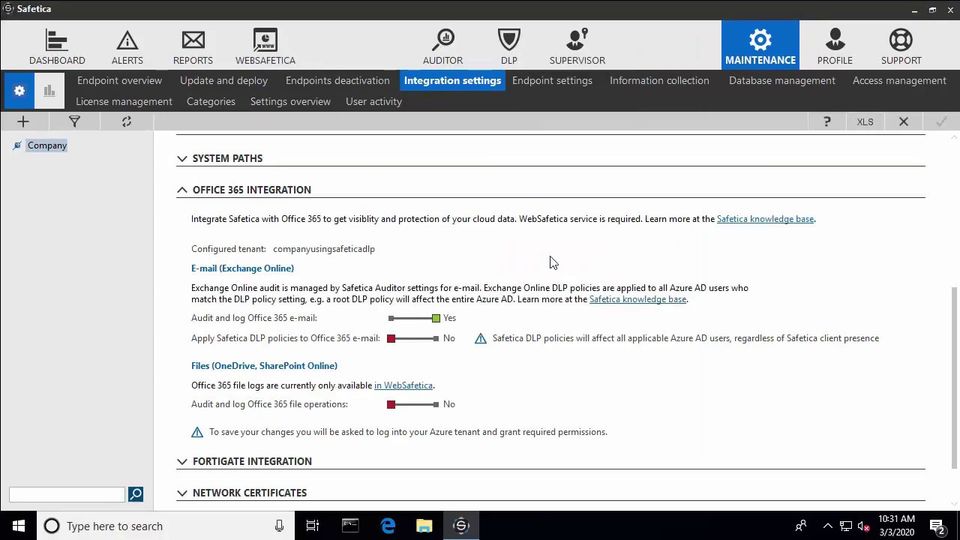Image resolution: width=960 pixels, height=540 pixels.
Task: Open Safetica knowledge base link under Exchange Online
Action: [637, 299]
